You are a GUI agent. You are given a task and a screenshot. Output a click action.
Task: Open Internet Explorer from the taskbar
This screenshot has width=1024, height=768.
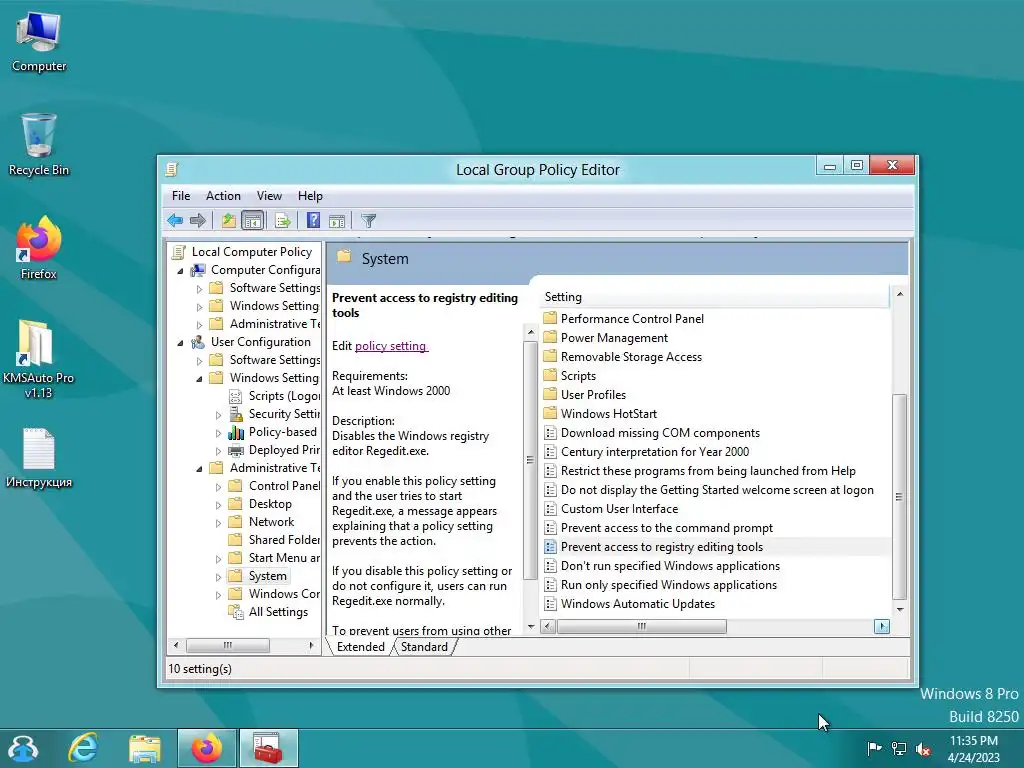click(x=84, y=748)
